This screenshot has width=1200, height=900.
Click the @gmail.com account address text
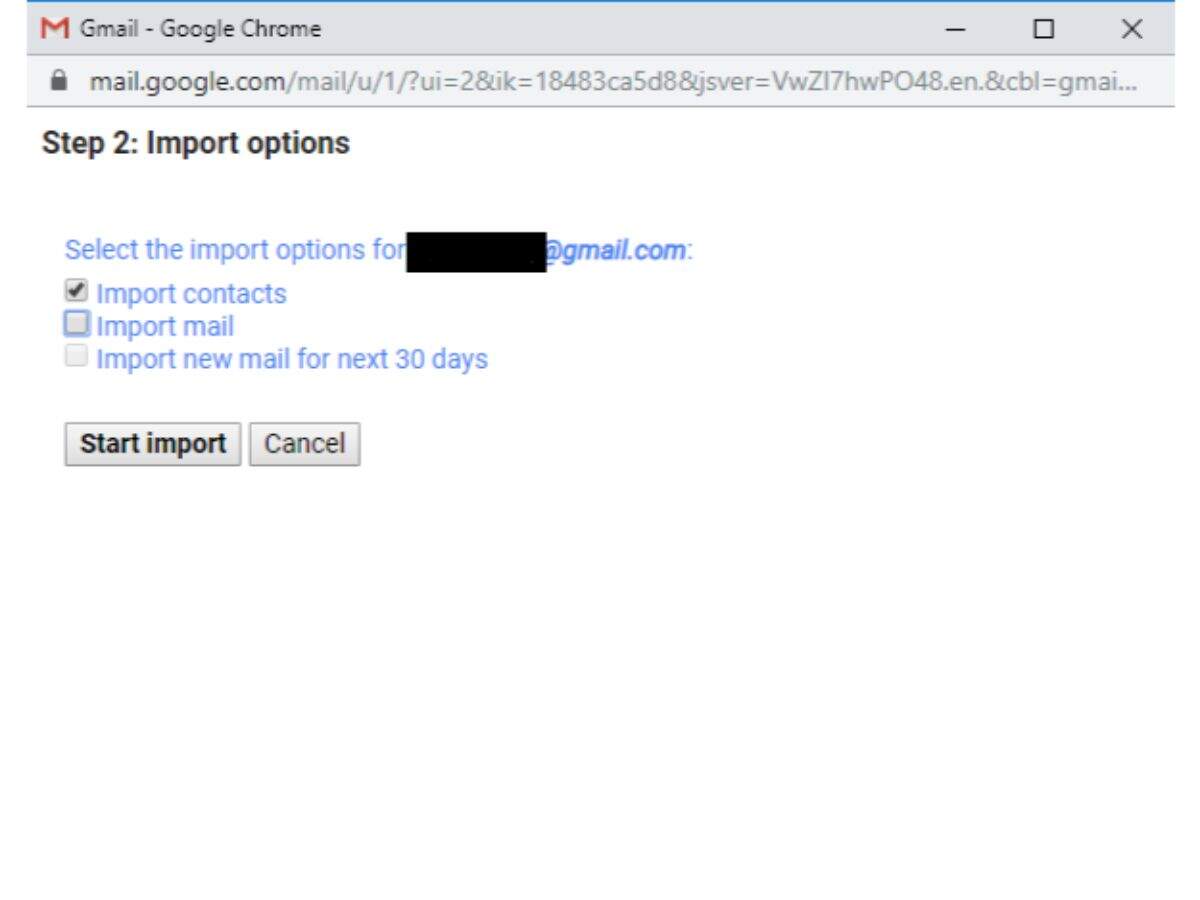click(x=617, y=250)
